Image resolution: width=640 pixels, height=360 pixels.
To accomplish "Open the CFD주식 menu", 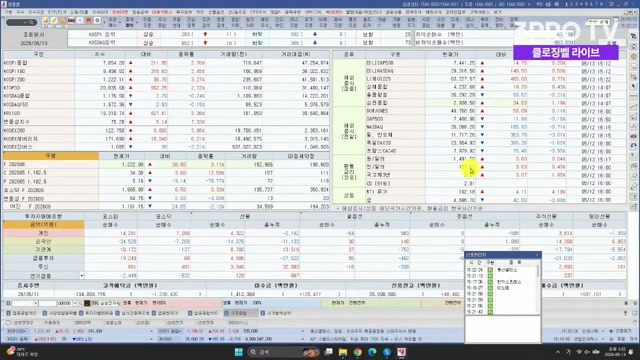I will [x=258, y=12].
